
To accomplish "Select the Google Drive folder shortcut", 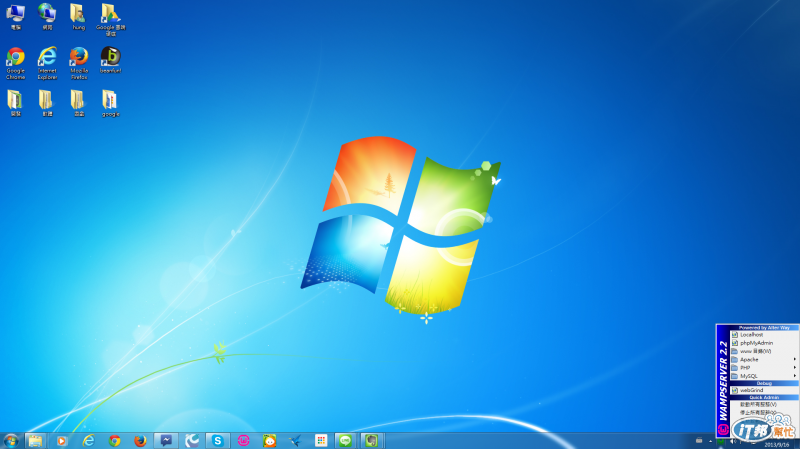I will 110,19.
